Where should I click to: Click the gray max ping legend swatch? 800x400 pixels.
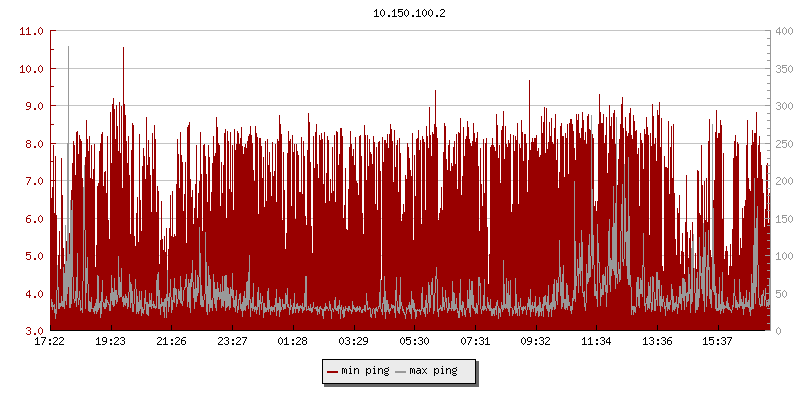[x=402, y=371]
